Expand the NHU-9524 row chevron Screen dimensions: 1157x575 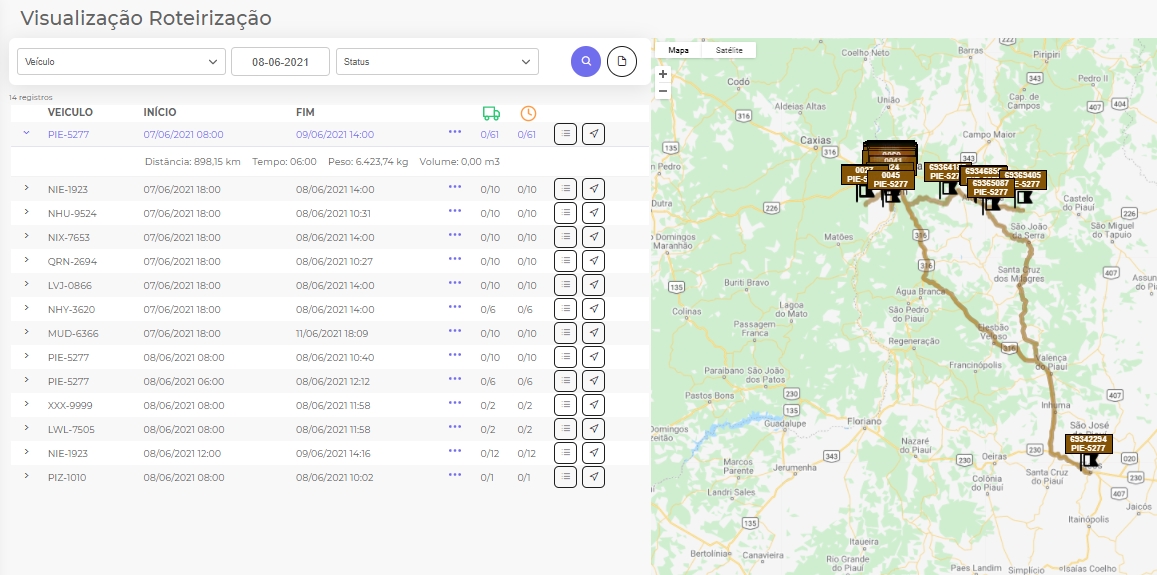pyautogui.click(x=27, y=212)
